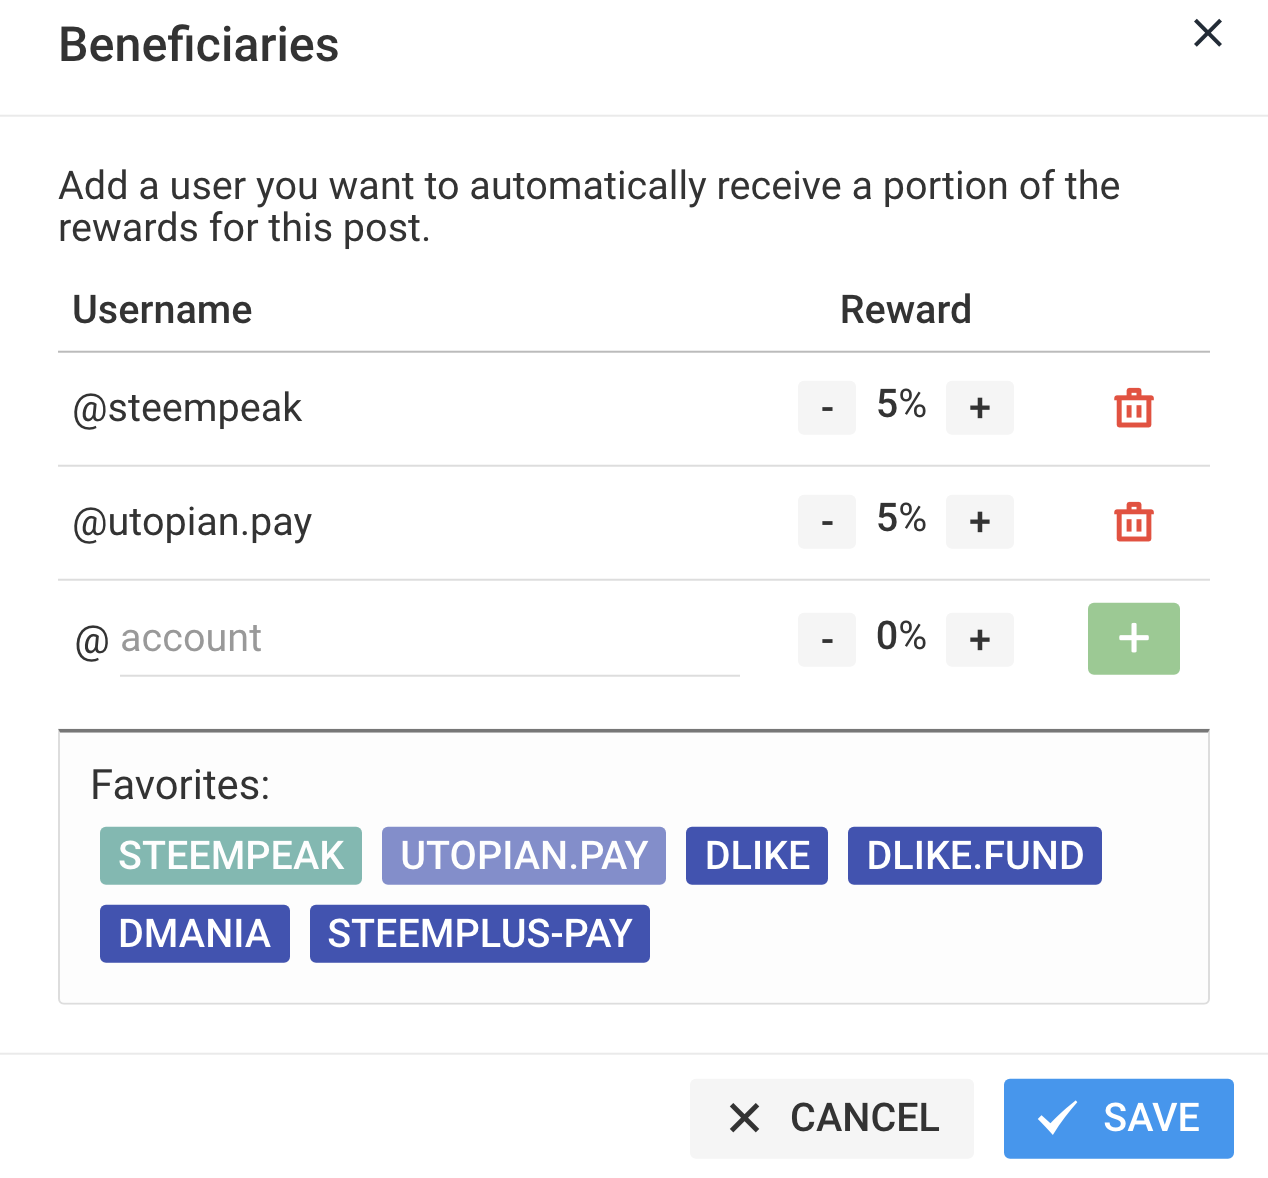Close the Beneficiaries dialog with X

(1208, 33)
